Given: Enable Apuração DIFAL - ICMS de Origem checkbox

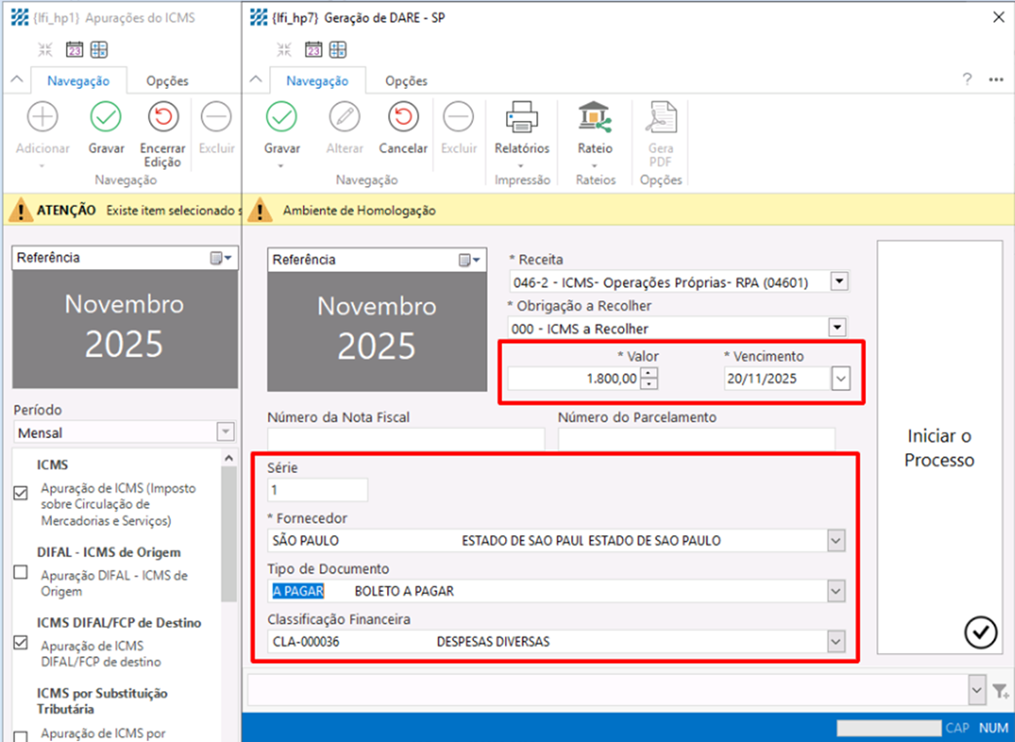Looking at the screenshot, I should click(21, 572).
